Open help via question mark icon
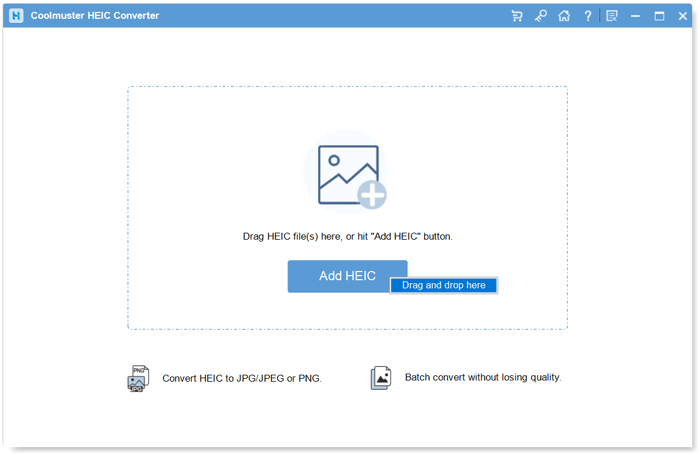 (588, 16)
